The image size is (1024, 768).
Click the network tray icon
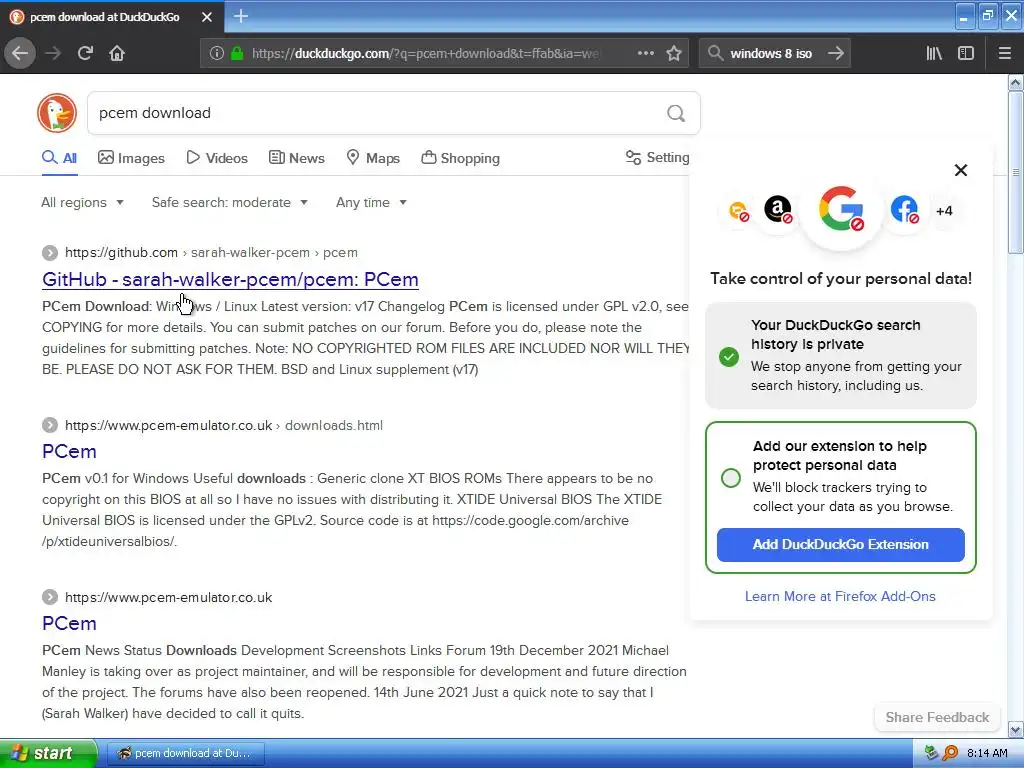tap(932, 753)
